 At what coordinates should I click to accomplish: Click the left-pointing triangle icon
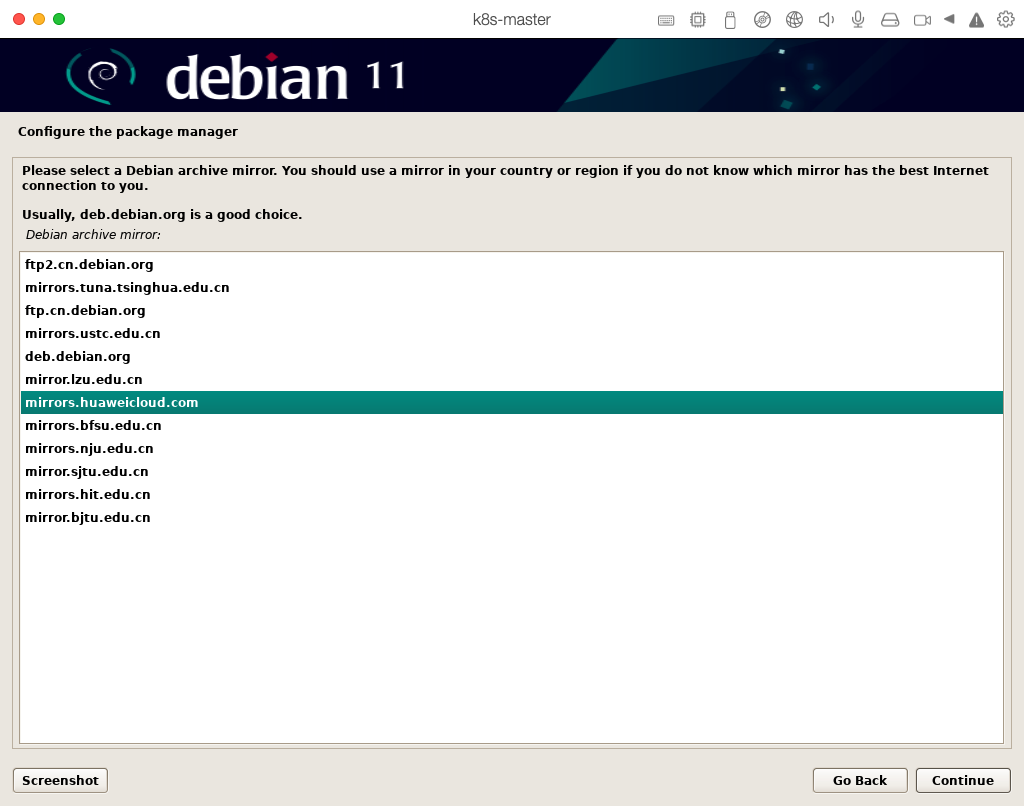[x=950, y=20]
